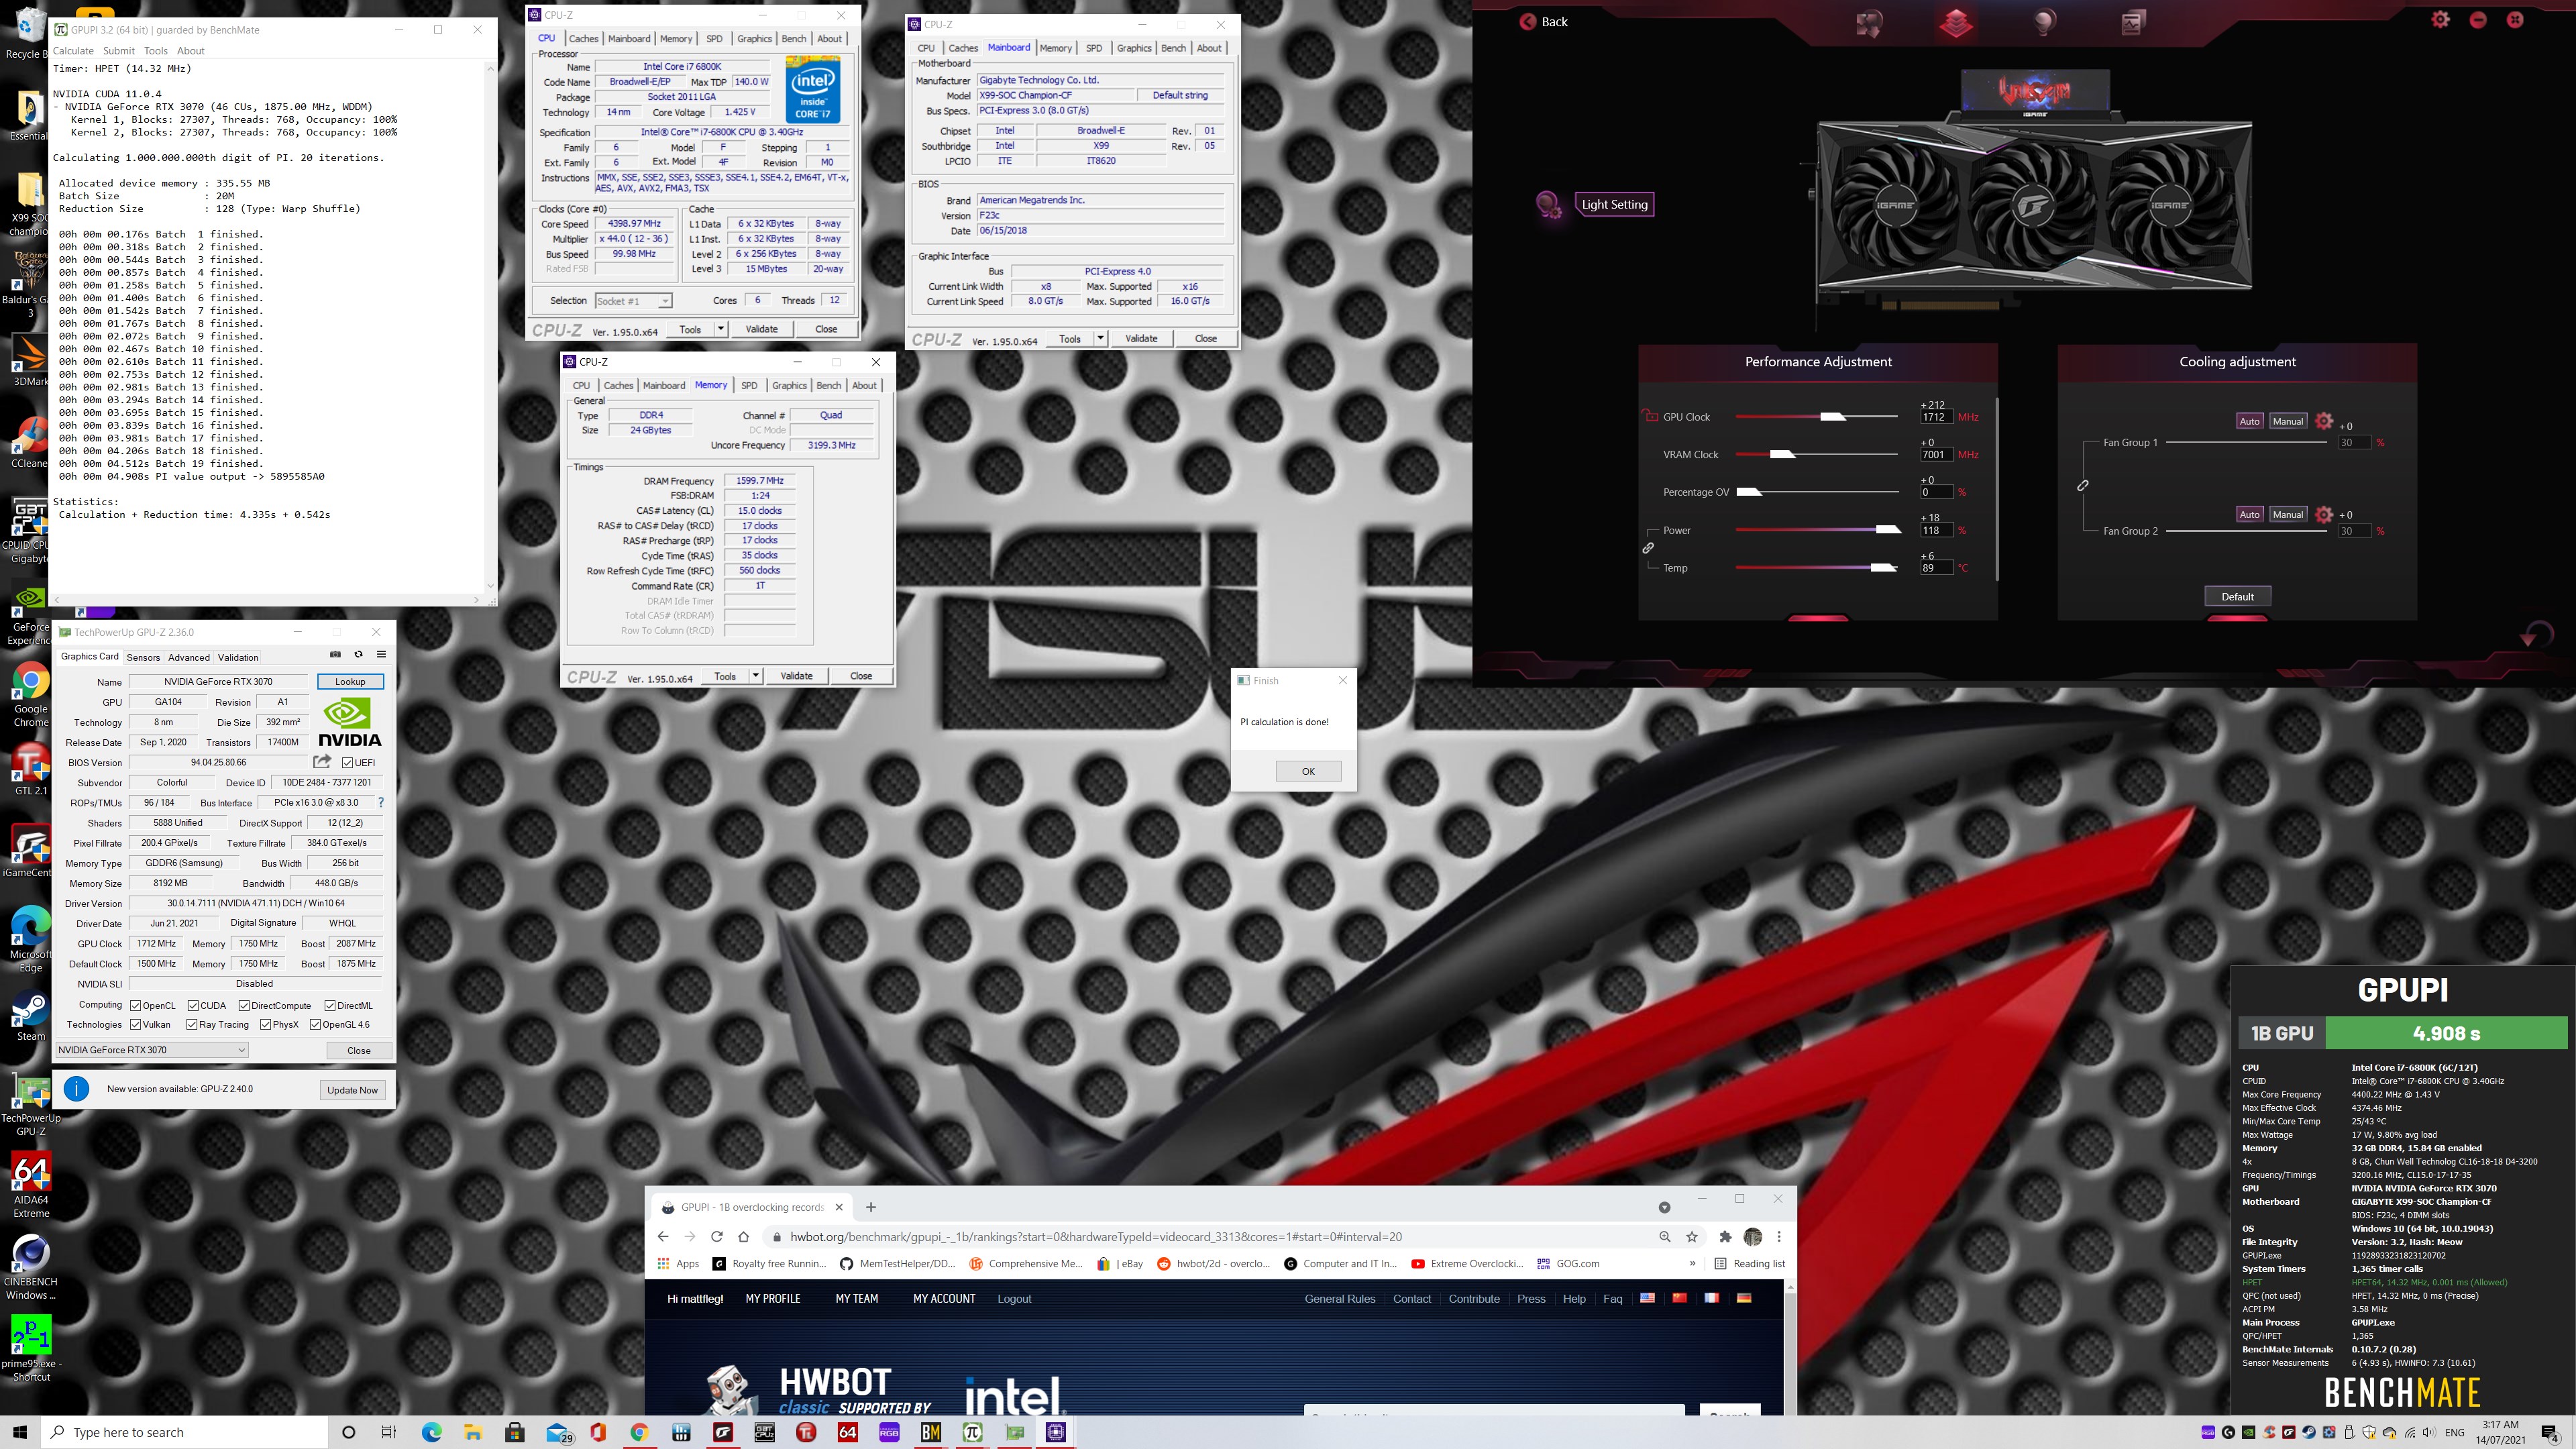Screen dimensions: 2576x1449
Task: Open Chrome extensions puzzle icon
Action: click(1725, 1236)
